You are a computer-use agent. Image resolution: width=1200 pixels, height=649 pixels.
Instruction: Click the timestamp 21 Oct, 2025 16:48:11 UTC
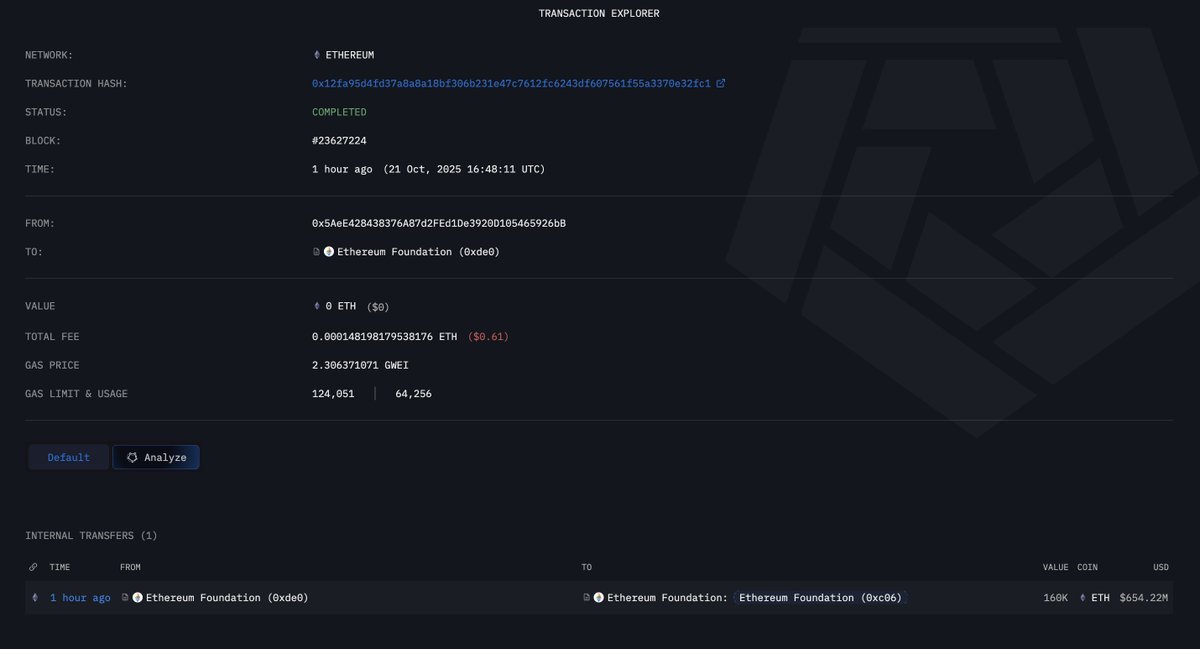[x=462, y=170]
